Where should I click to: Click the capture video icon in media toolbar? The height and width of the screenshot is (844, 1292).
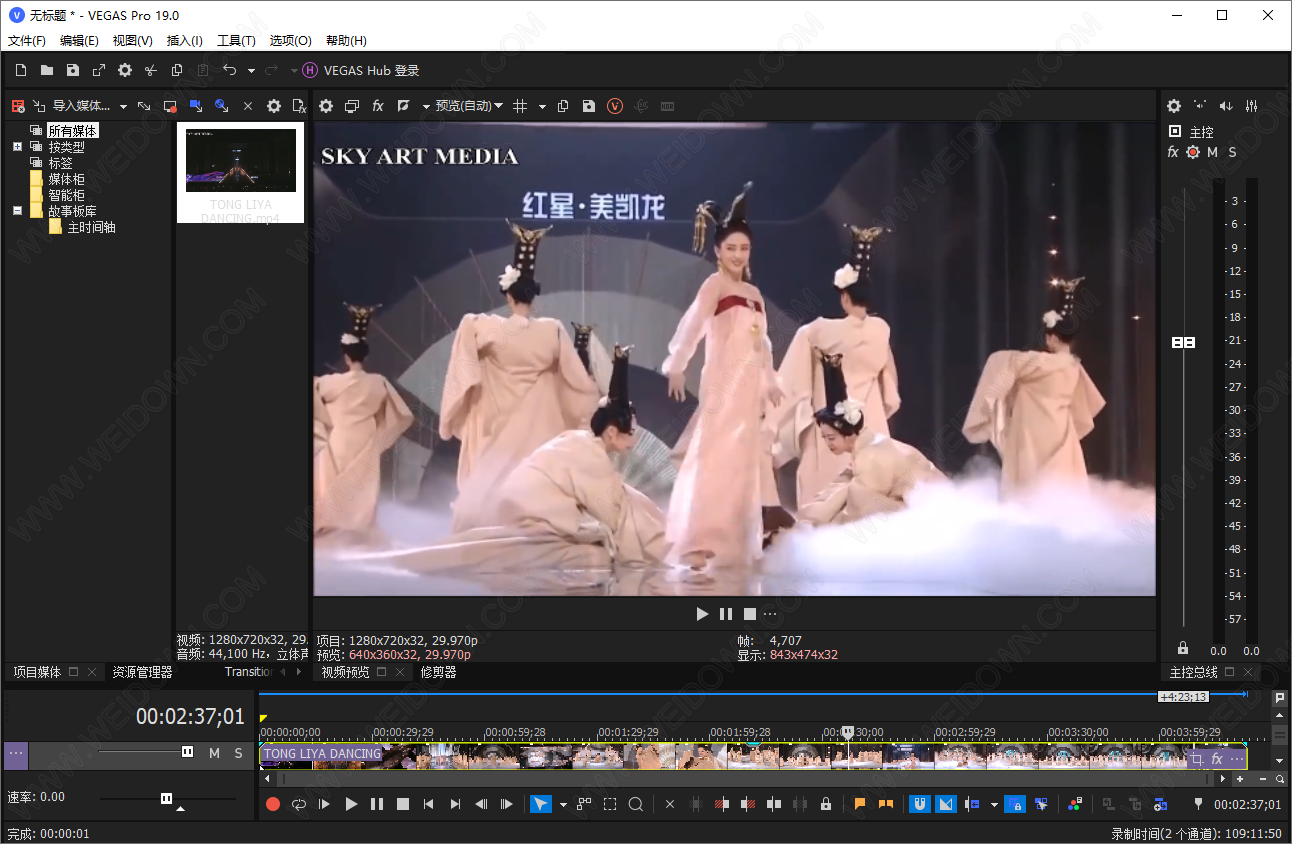click(170, 106)
